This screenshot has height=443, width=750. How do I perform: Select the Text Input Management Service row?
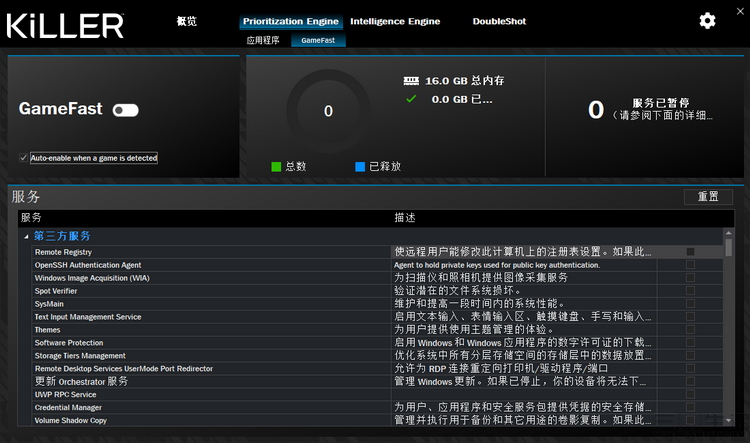click(x=377, y=316)
